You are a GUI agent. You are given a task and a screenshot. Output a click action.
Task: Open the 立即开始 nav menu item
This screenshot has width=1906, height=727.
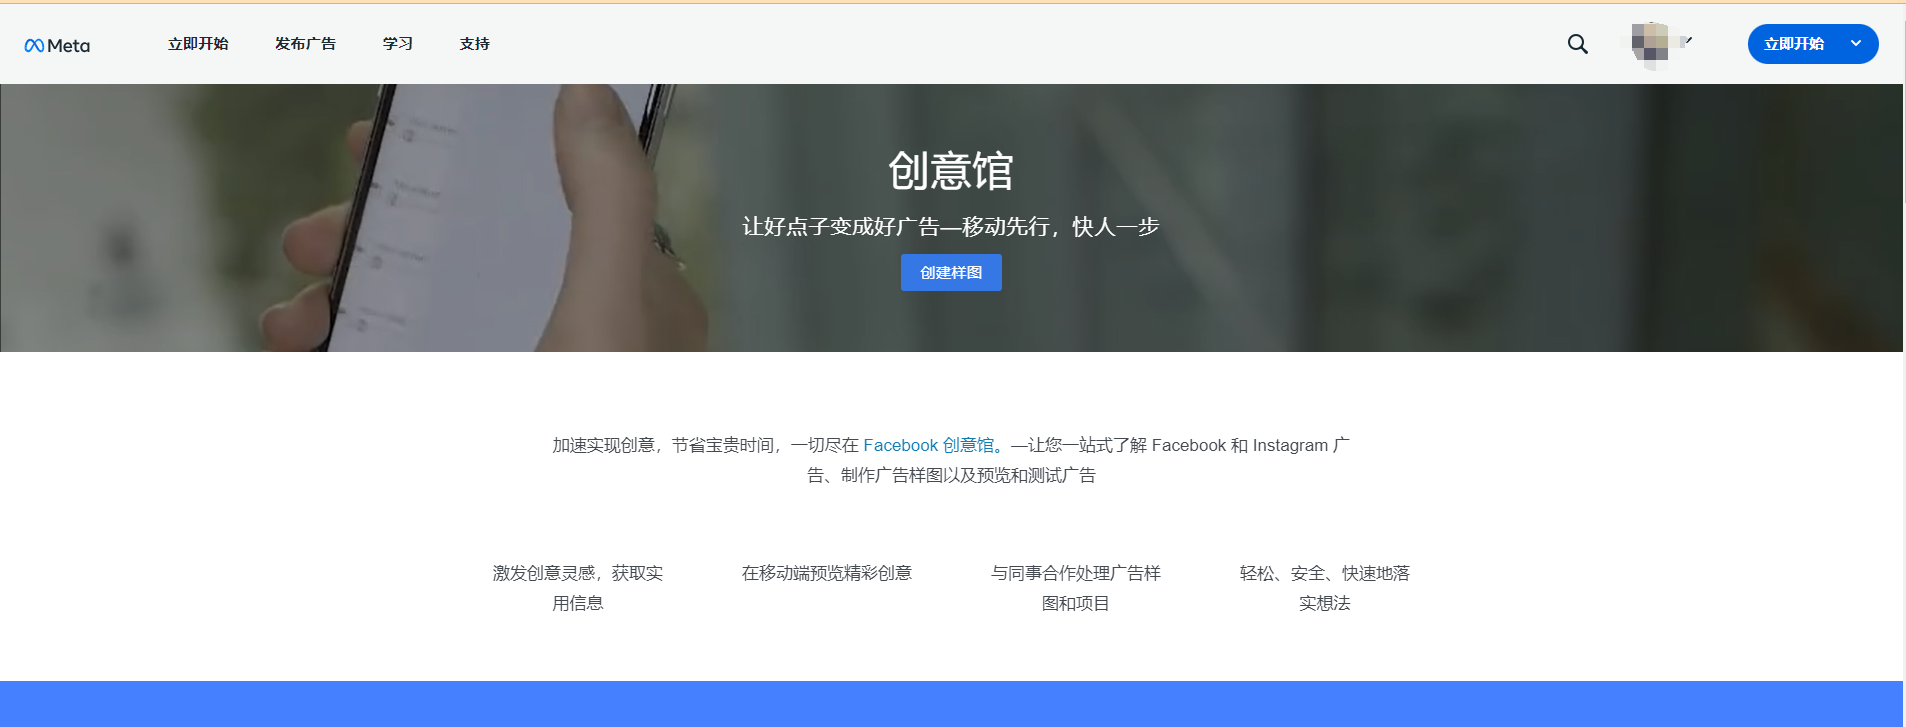198,44
